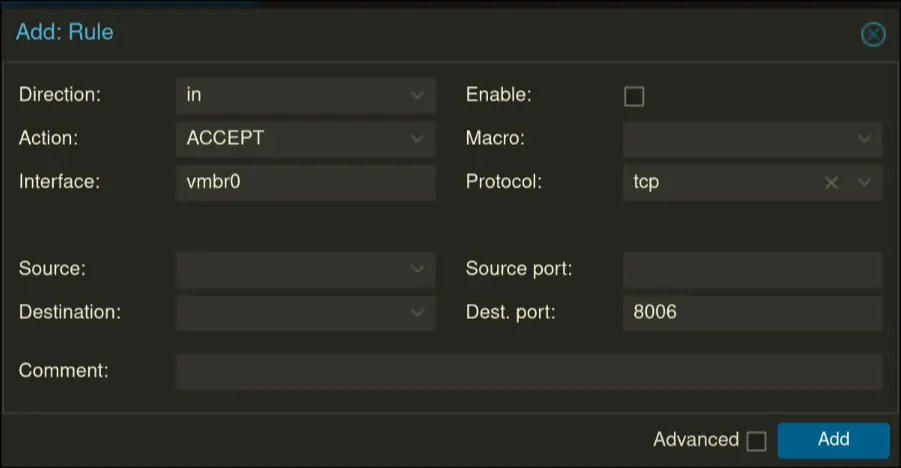Screen dimensions: 901x468
Task: Focus the Comment text field
Action: coord(529,371)
